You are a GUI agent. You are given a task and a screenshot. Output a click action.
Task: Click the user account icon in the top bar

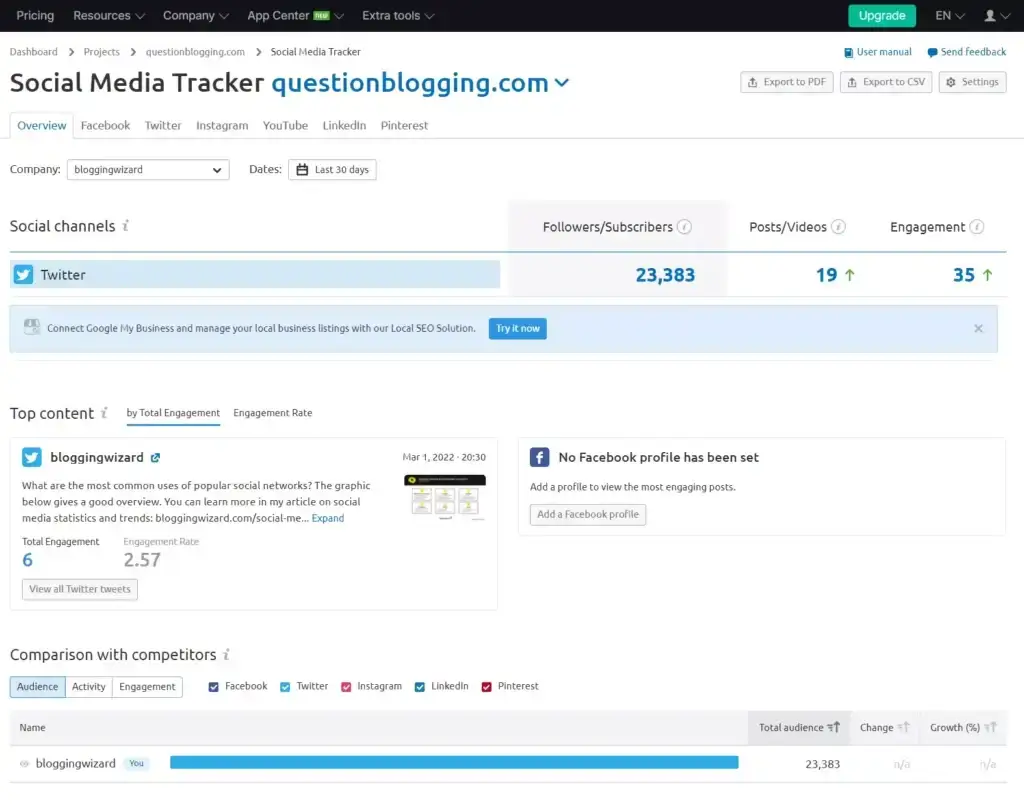tap(989, 15)
